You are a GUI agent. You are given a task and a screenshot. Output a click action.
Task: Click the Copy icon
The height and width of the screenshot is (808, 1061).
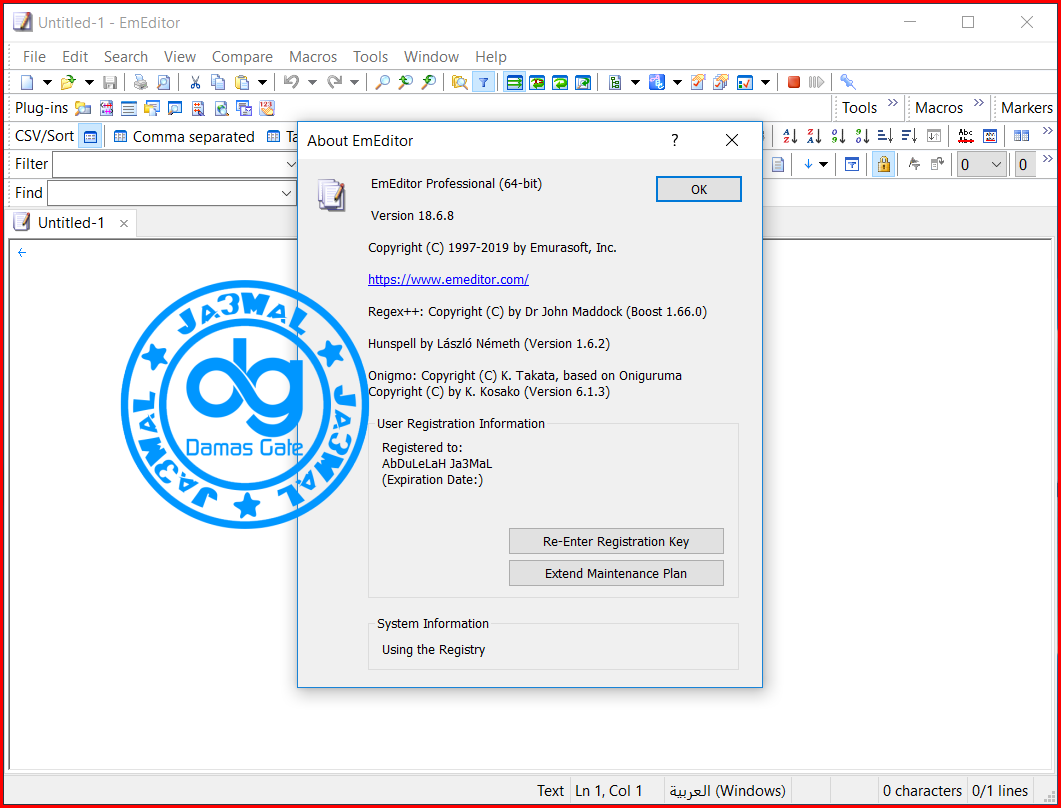coord(218,83)
